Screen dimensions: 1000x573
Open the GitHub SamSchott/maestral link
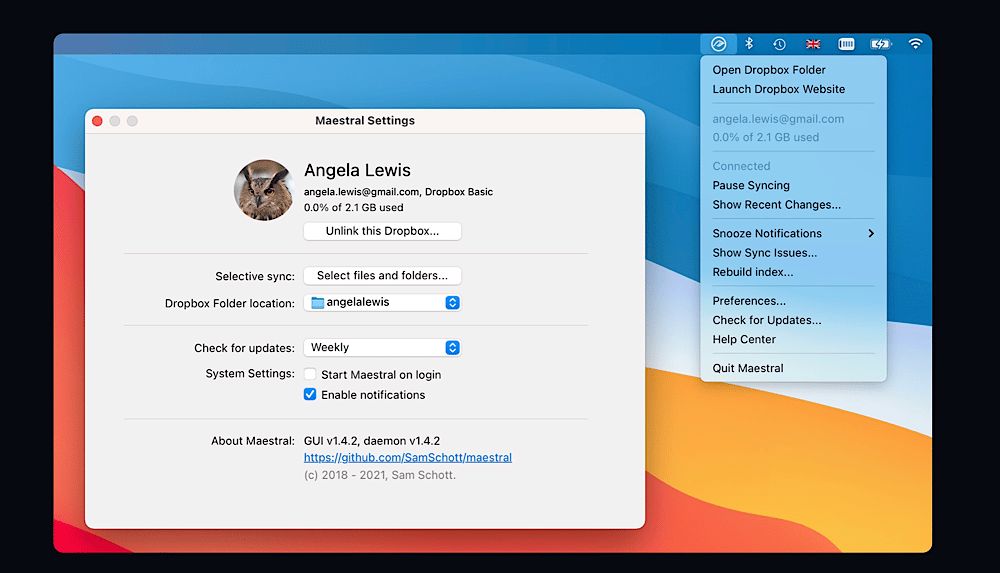[408, 458]
